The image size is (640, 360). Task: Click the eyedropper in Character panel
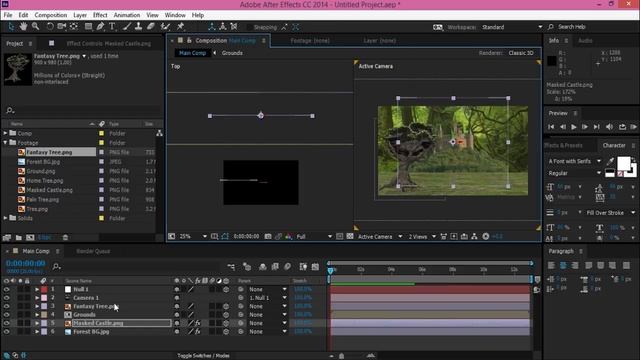point(611,161)
